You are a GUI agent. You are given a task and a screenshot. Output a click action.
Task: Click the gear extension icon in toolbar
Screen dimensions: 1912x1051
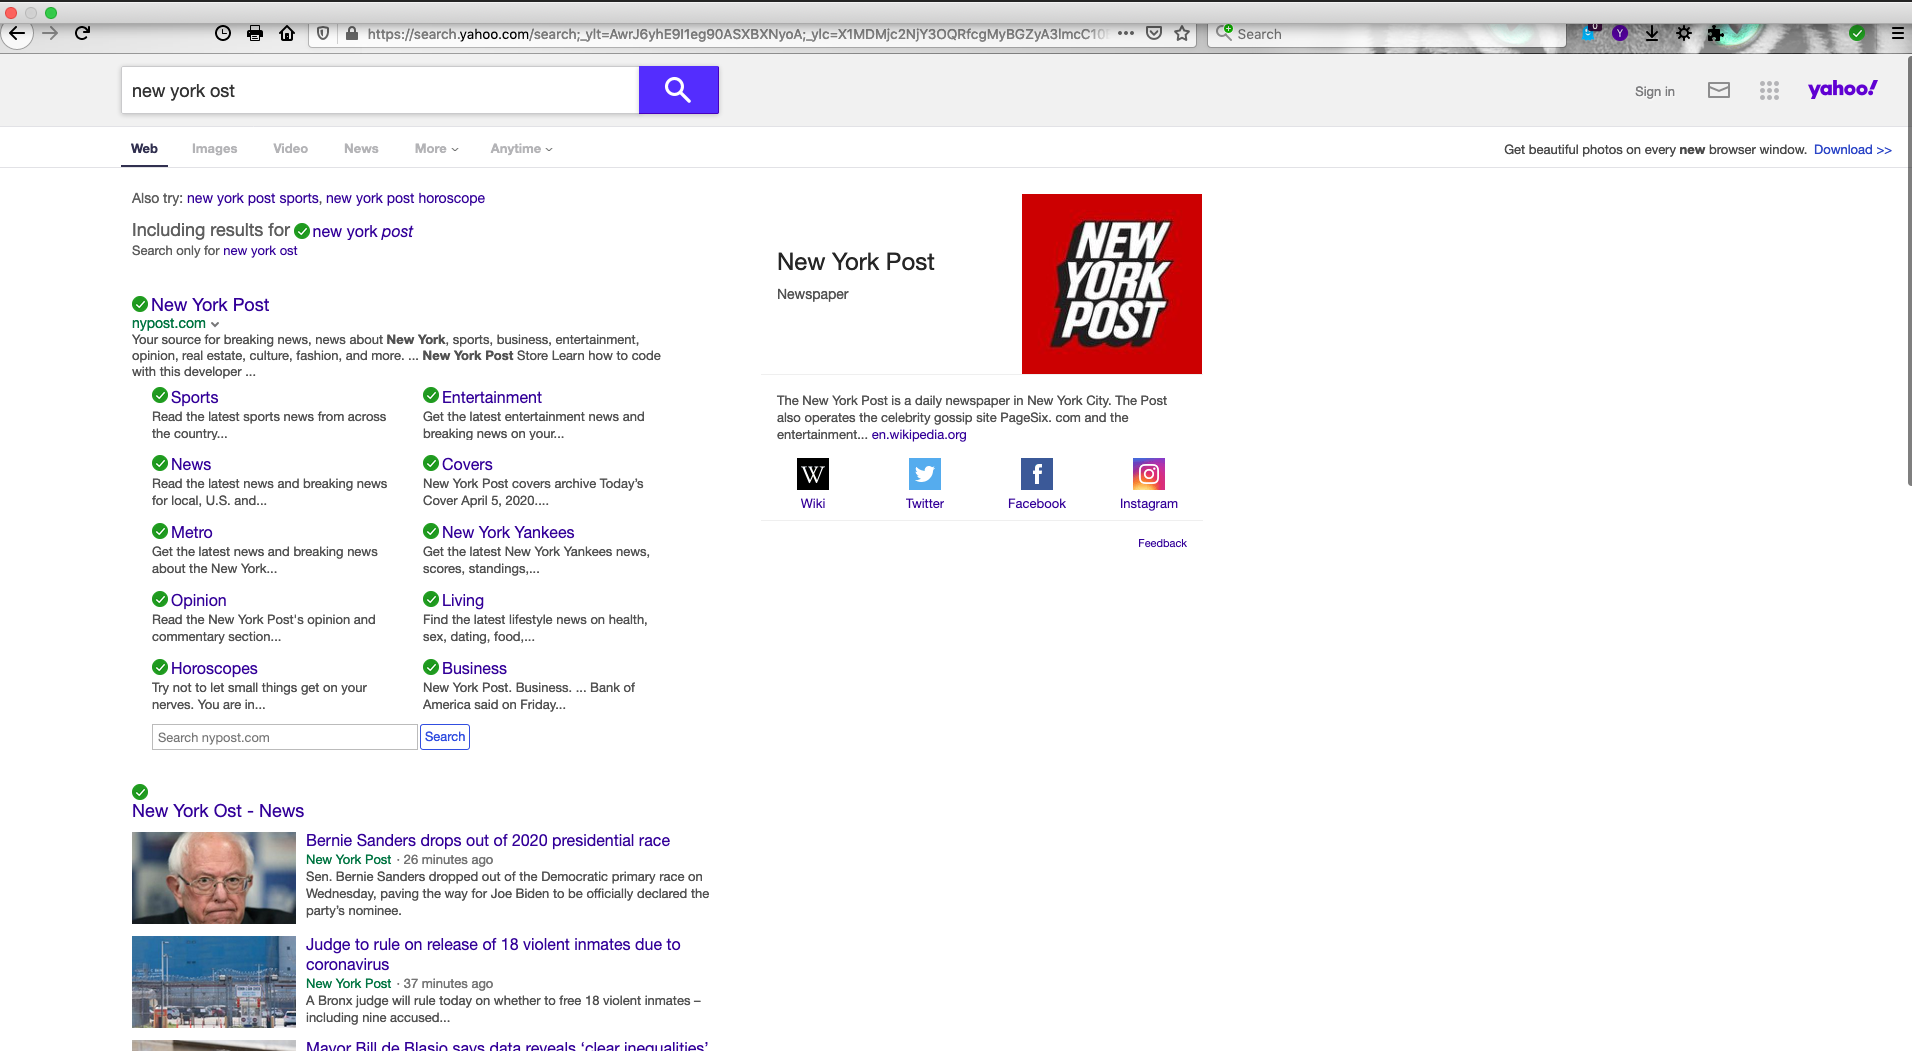pos(1684,33)
